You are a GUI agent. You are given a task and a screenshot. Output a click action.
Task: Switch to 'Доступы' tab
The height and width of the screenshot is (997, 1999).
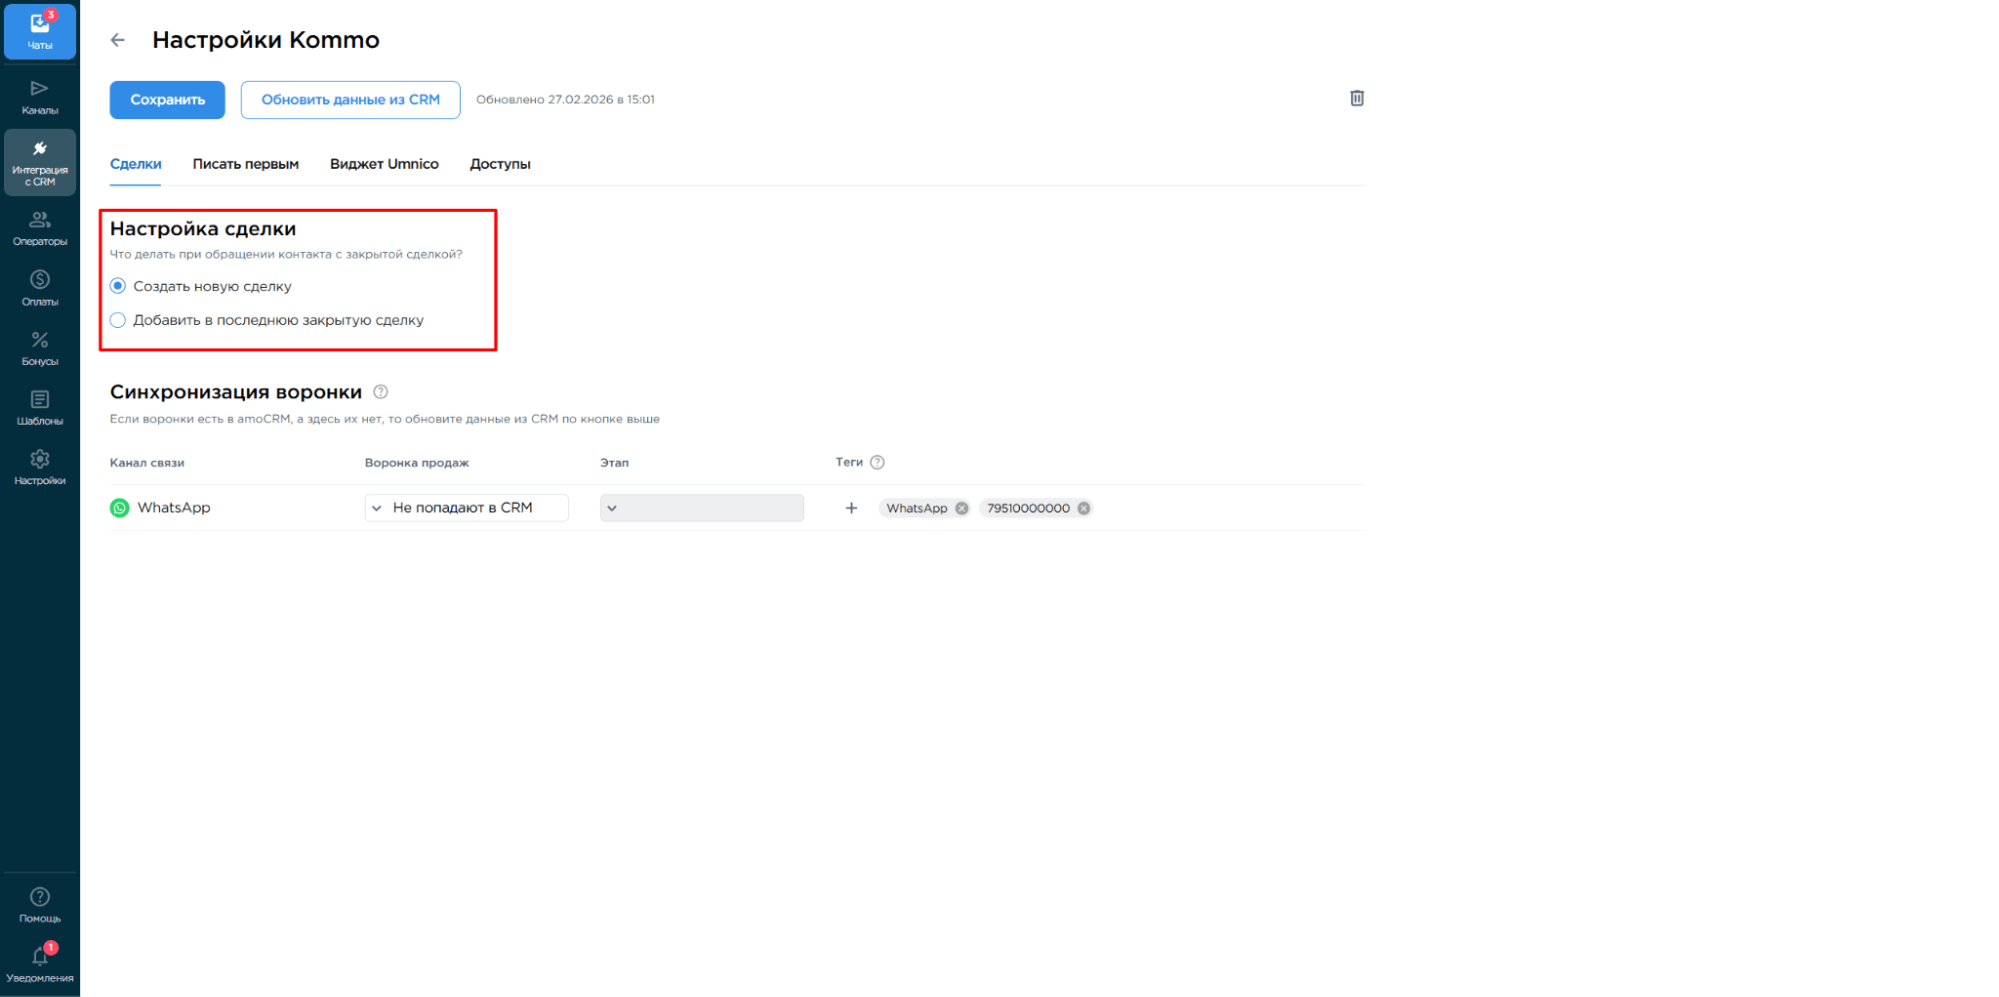pyautogui.click(x=500, y=164)
